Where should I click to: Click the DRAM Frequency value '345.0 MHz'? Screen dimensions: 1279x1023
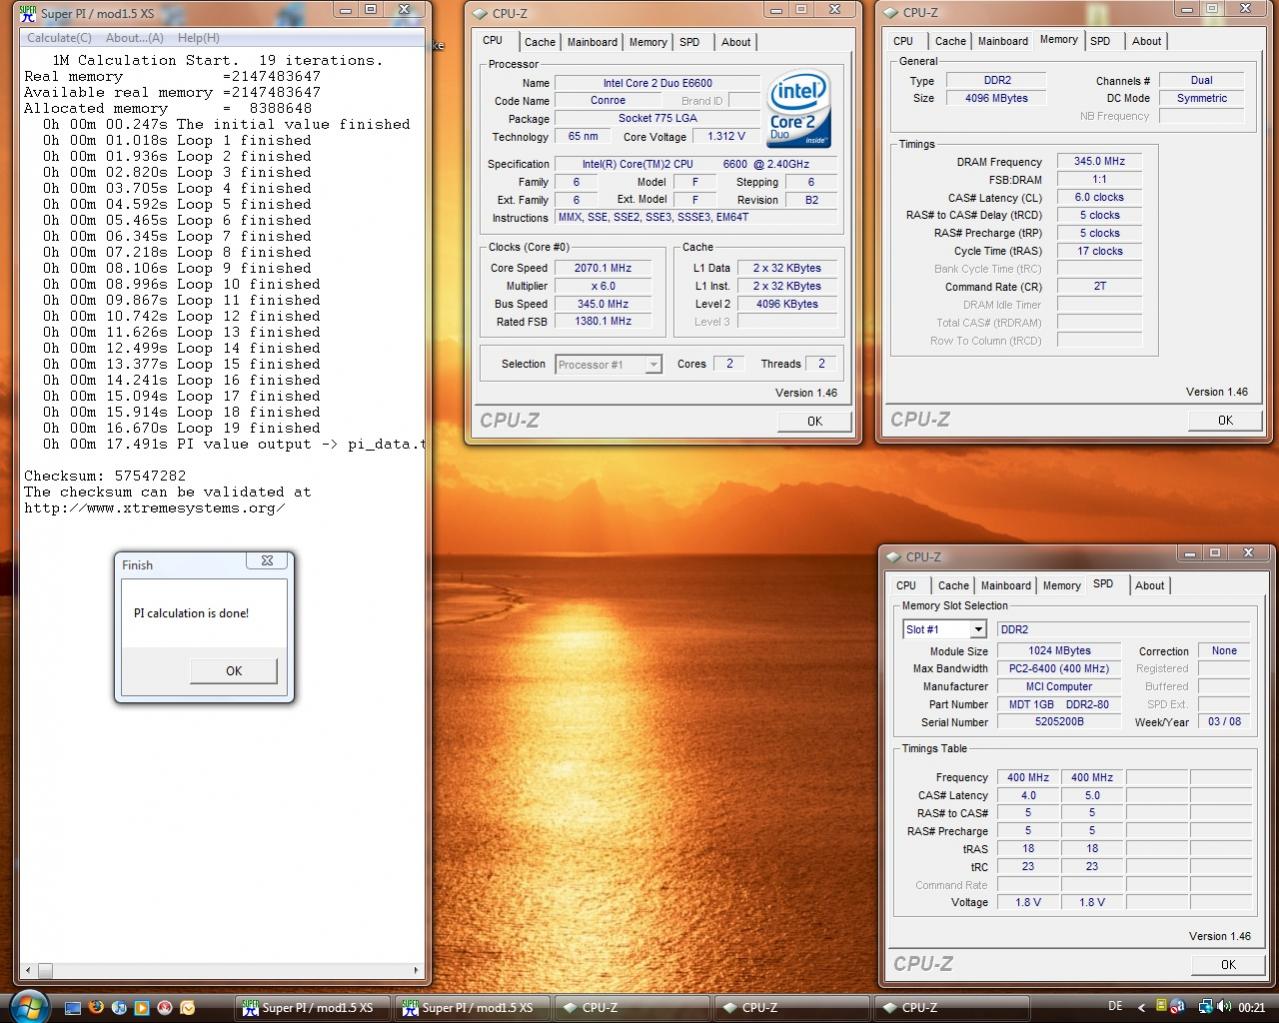(1099, 161)
